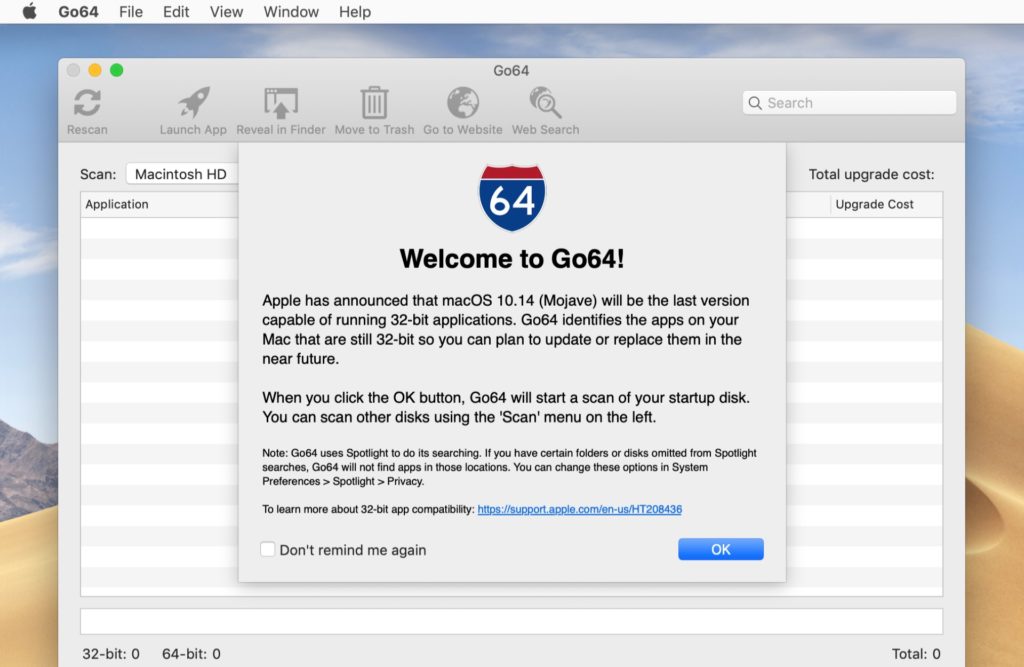1024x667 pixels.
Task: Click the Search field
Action: coord(850,103)
